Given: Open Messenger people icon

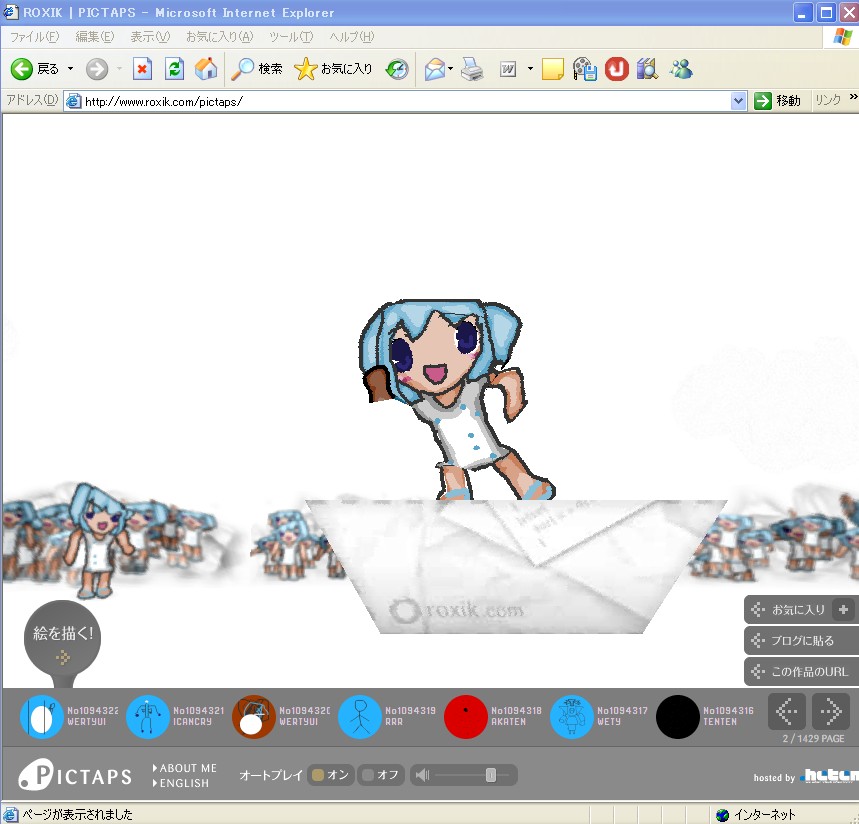Looking at the screenshot, I should pos(680,69).
